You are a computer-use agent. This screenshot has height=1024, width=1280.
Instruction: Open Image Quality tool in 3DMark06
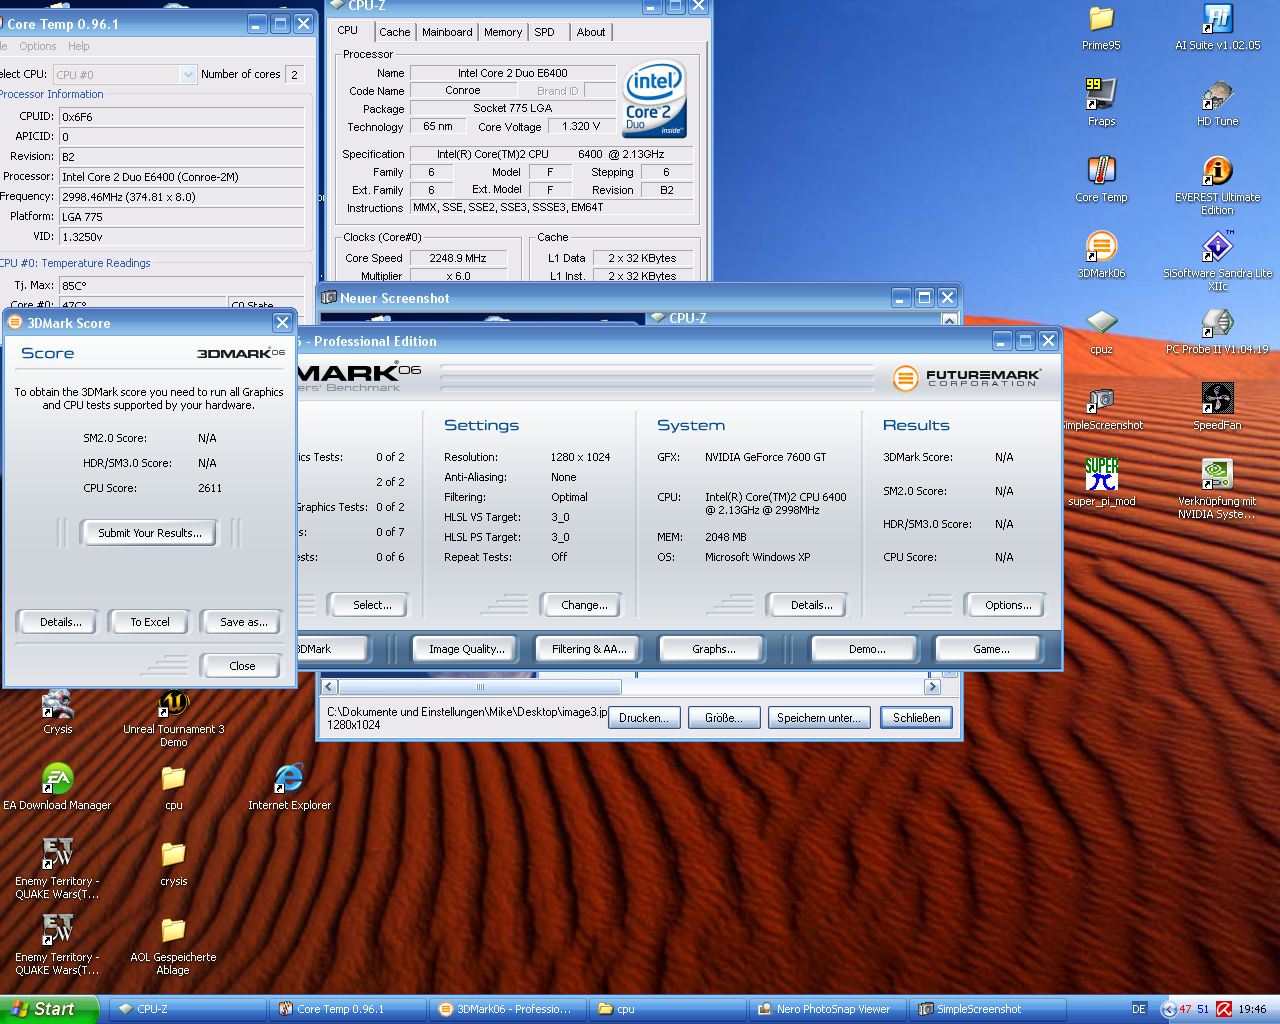tap(467, 649)
